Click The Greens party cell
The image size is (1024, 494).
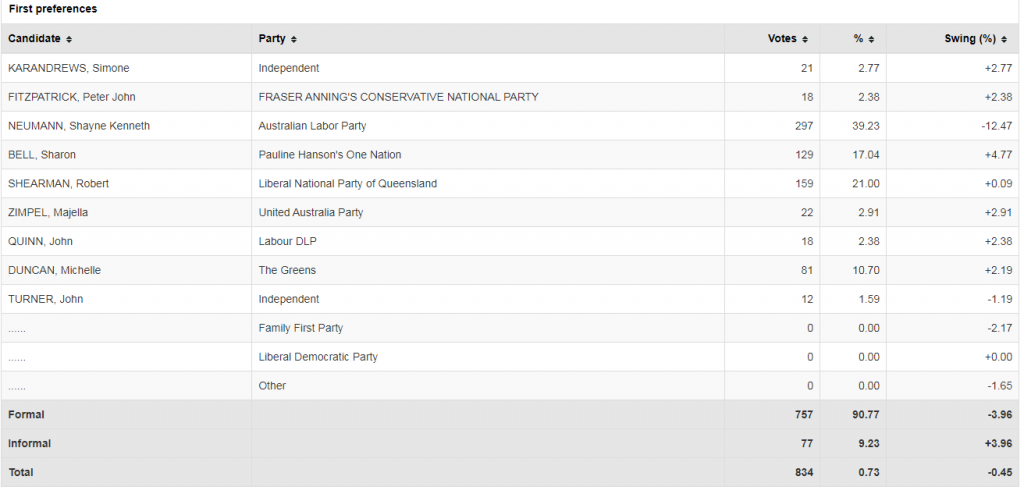(287, 271)
